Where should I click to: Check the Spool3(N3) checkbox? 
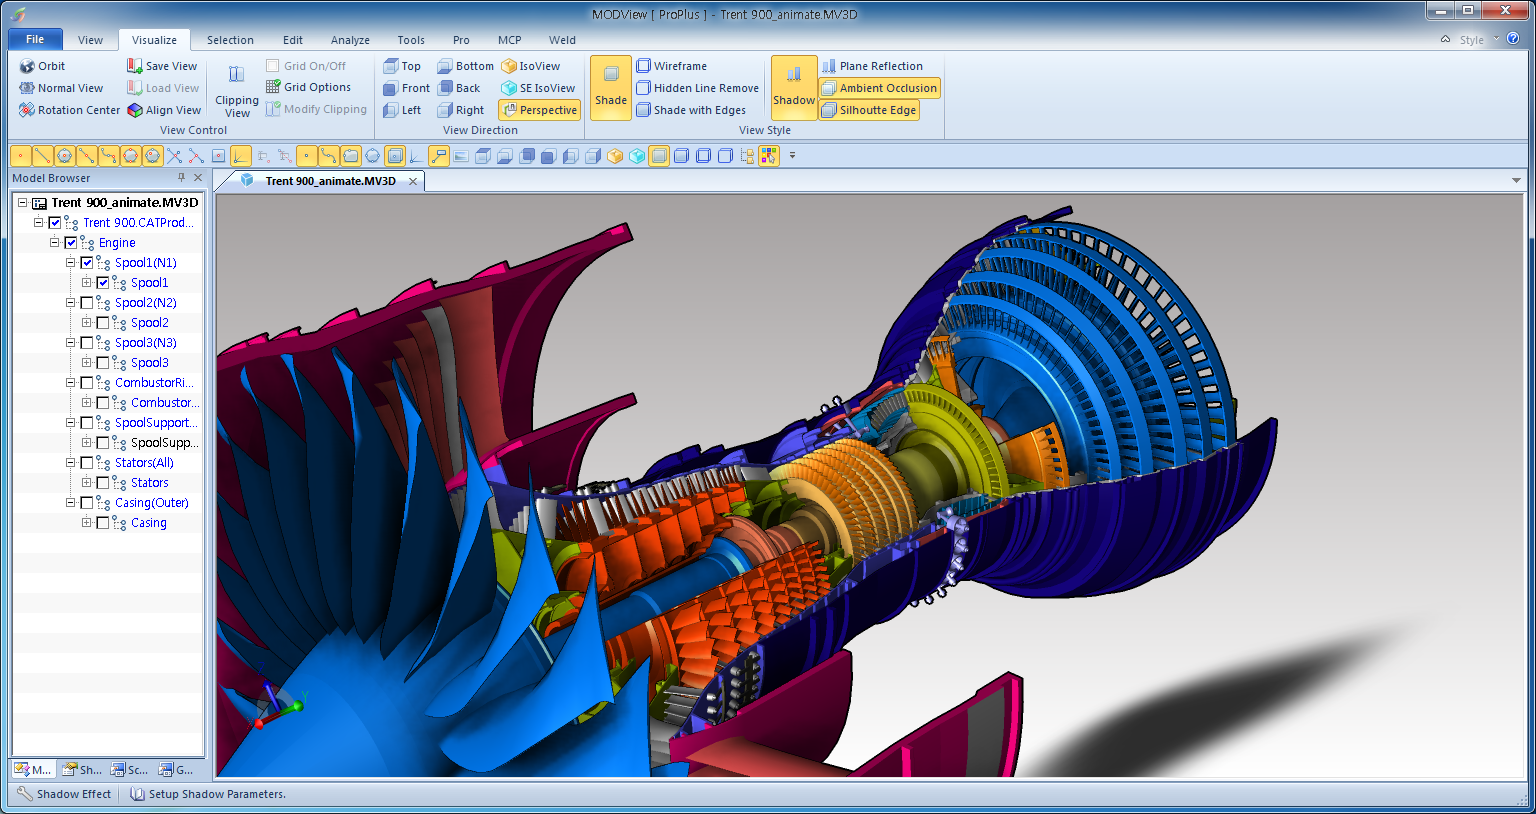(87, 343)
